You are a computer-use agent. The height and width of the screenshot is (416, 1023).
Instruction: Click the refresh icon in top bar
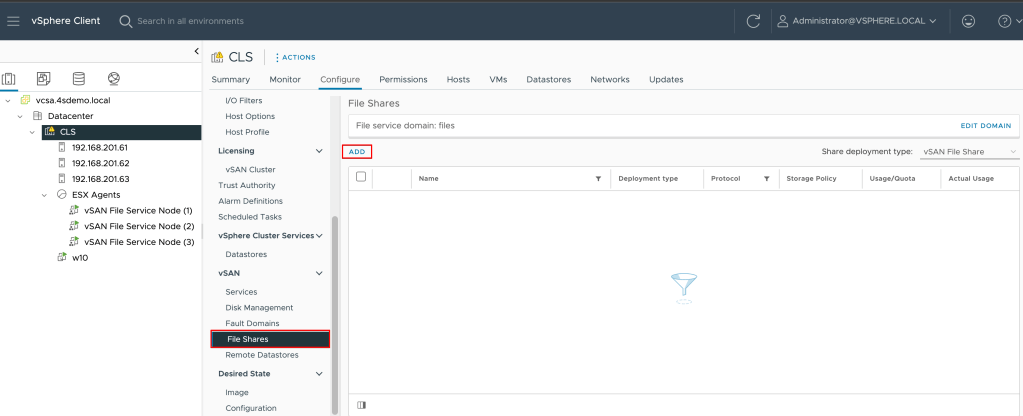[753, 21]
